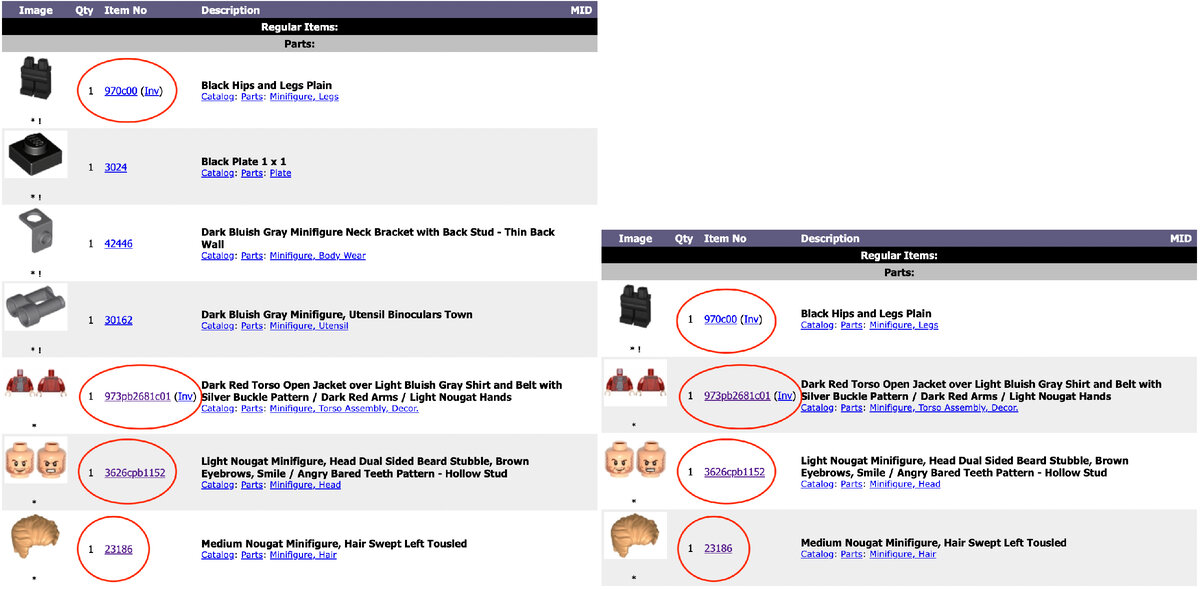Click the tousled hair thumbnail in left table

pos(36,537)
